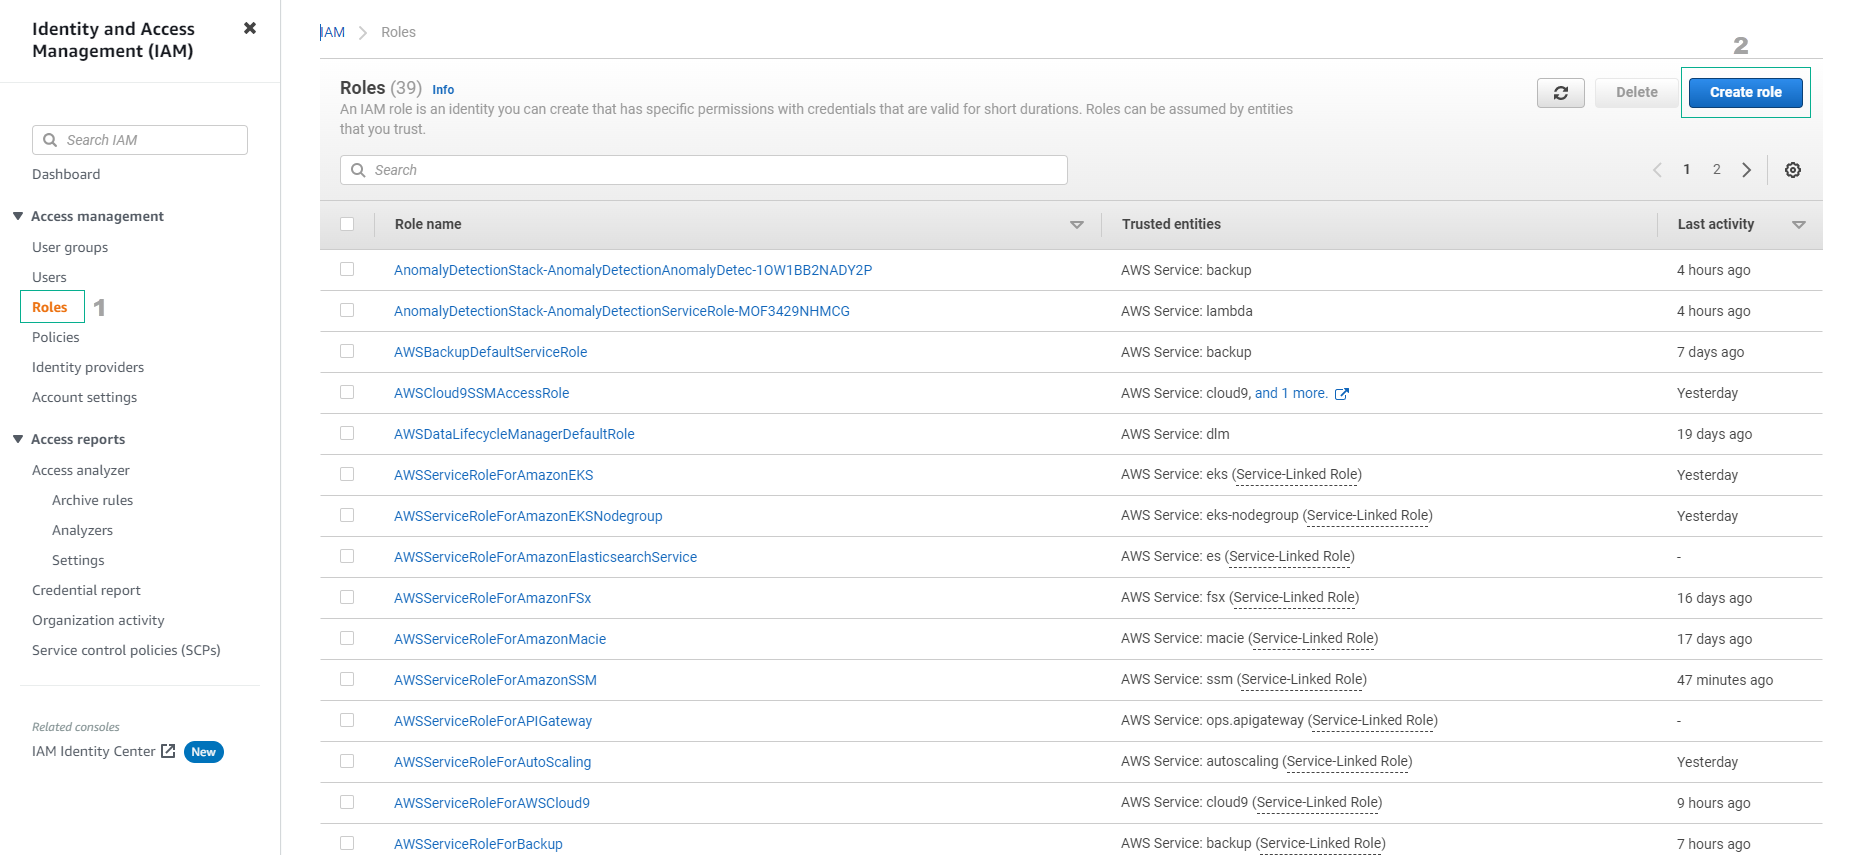Check AWSServiceRoleForAWSCloud9 checkbox
Image resolution: width=1862 pixels, height=855 pixels.
347,802
